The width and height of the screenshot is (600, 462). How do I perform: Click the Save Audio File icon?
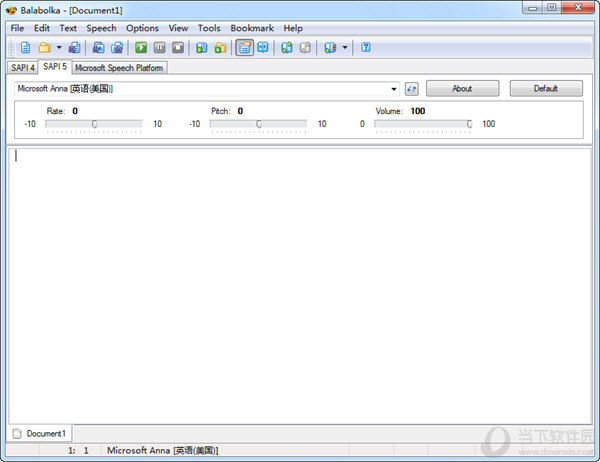coord(99,48)
